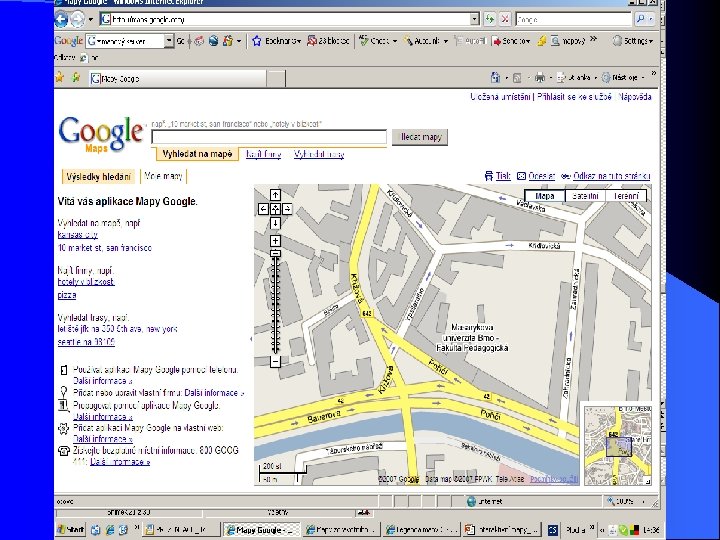
Task: Click the center map reset icon
Action: pyautogui.click(x=275, y=209)
